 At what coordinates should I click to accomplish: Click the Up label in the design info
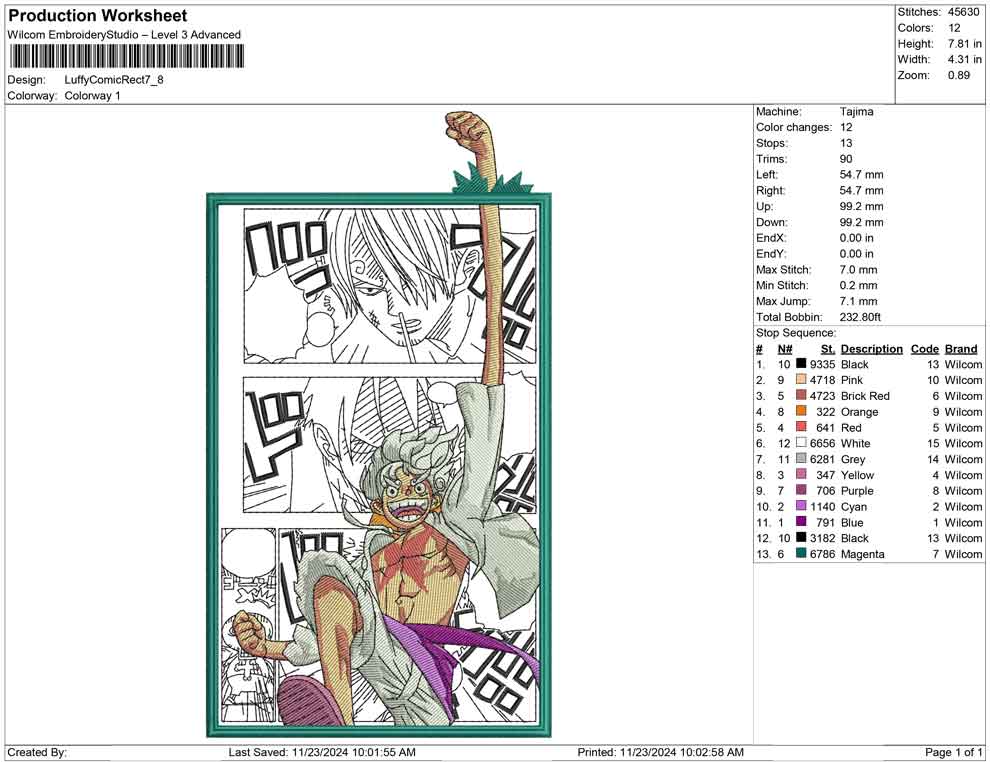click(x=764, y=206)
